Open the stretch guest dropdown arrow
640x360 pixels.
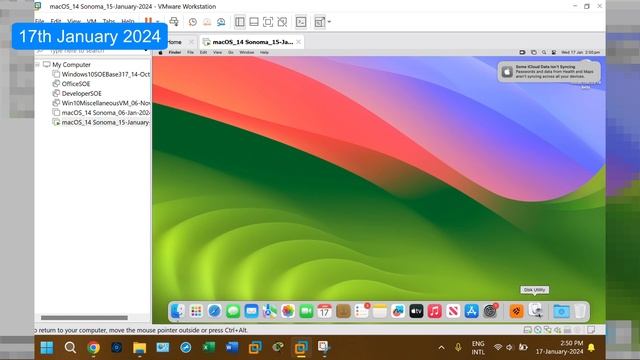[x=329, y=22]
